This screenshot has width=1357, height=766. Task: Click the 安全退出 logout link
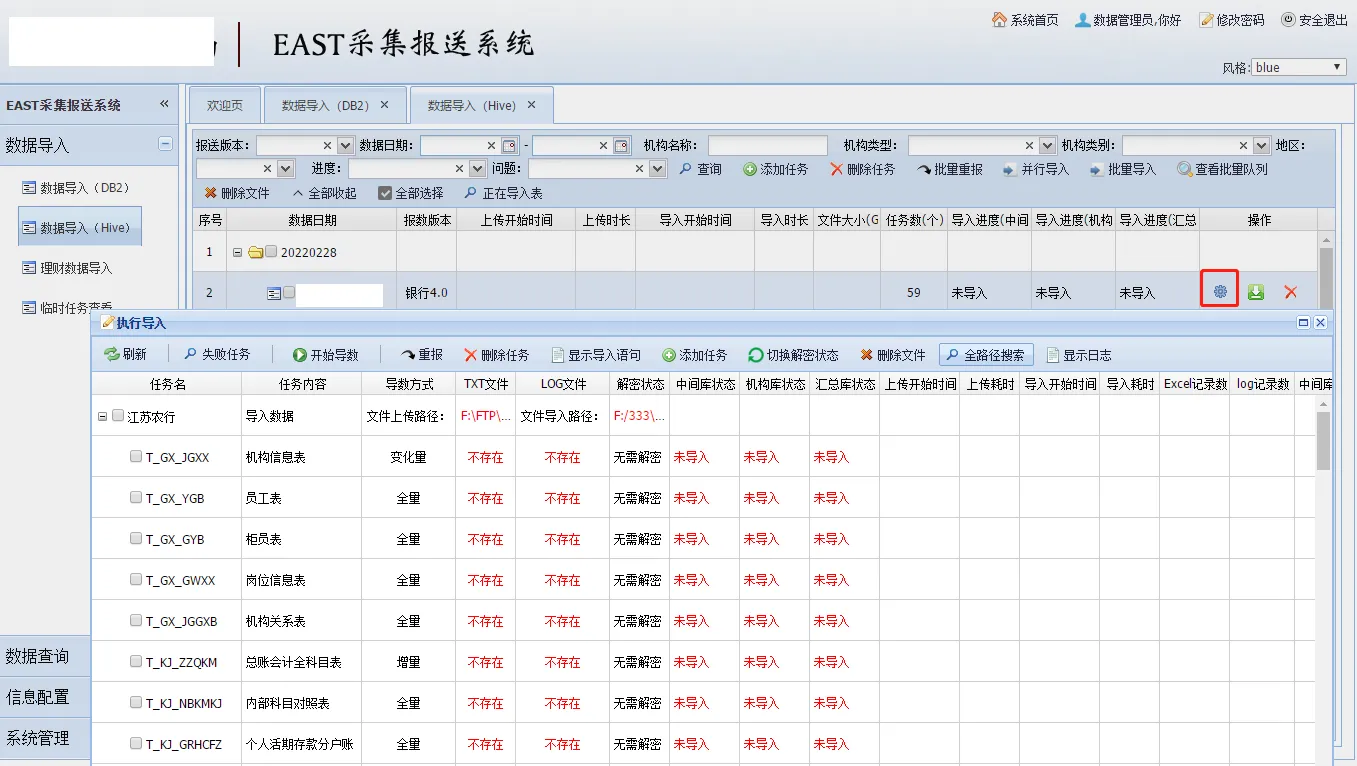(x=1314, y=20)
